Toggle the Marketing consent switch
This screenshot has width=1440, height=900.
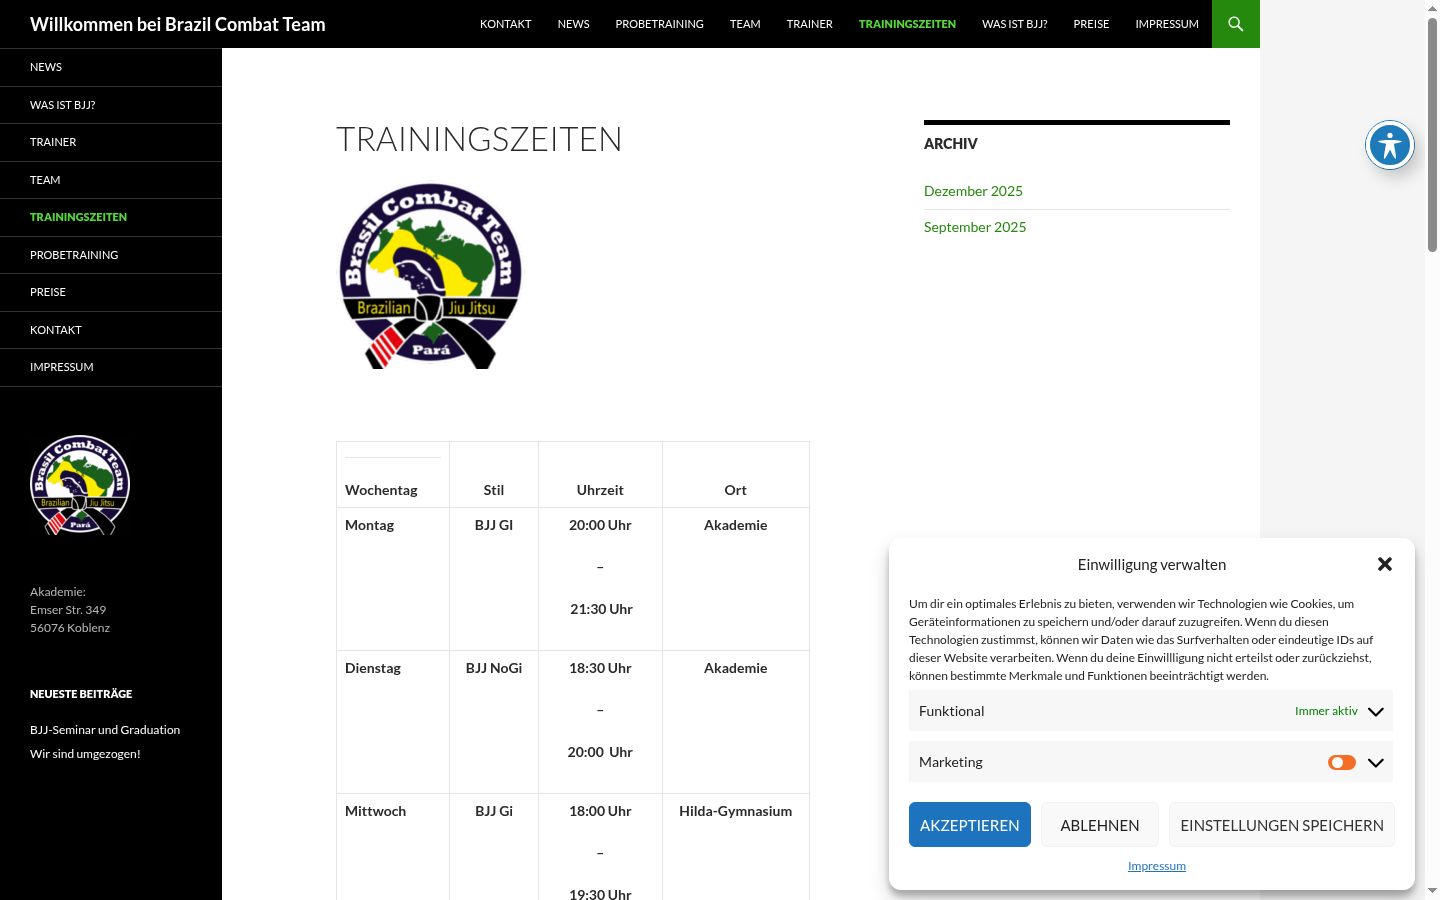(x=1342, y=762)
